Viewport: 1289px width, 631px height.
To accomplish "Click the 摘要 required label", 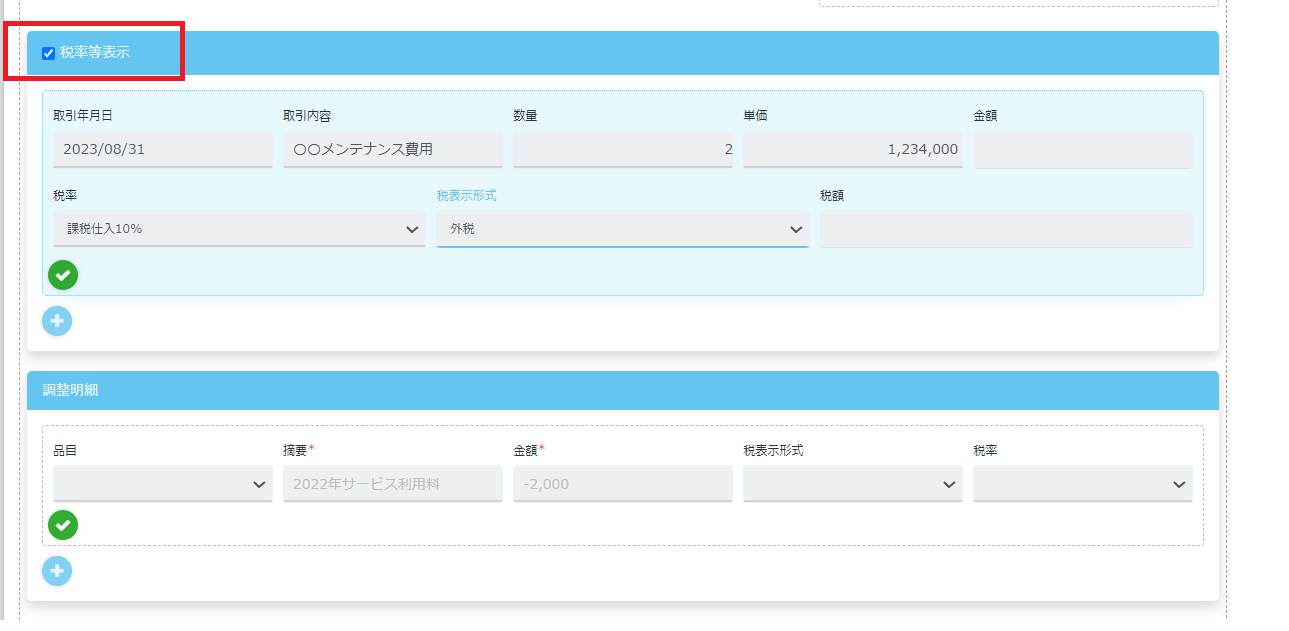I will [x=298, y=451].
